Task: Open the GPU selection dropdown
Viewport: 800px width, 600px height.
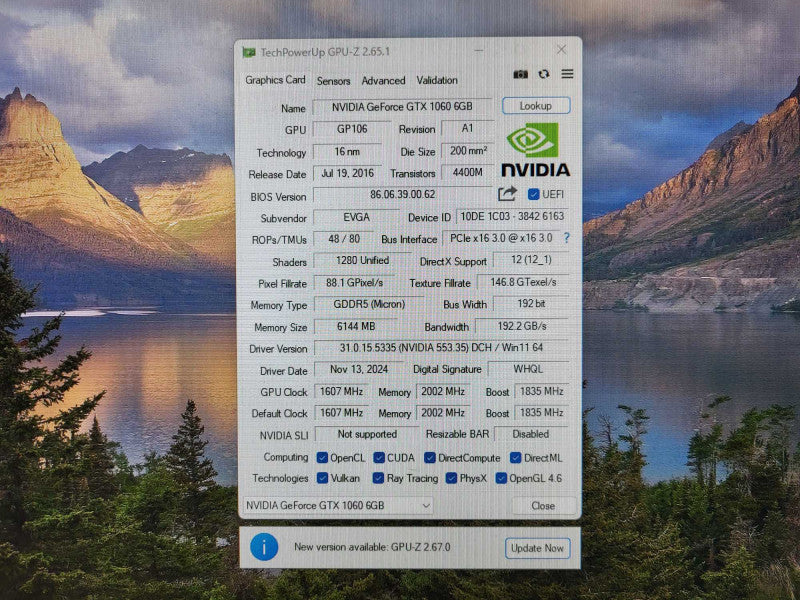Action: 338,505
